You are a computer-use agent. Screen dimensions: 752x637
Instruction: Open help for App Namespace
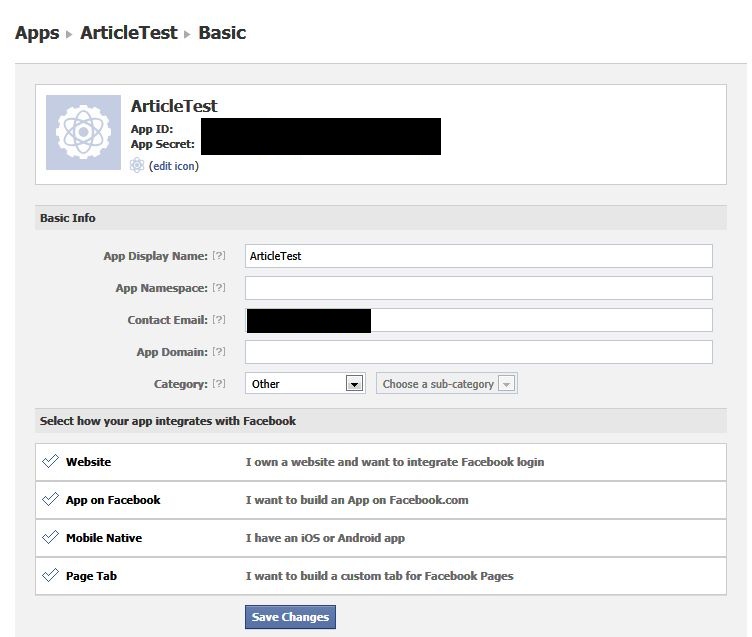(x=219, y=288)
